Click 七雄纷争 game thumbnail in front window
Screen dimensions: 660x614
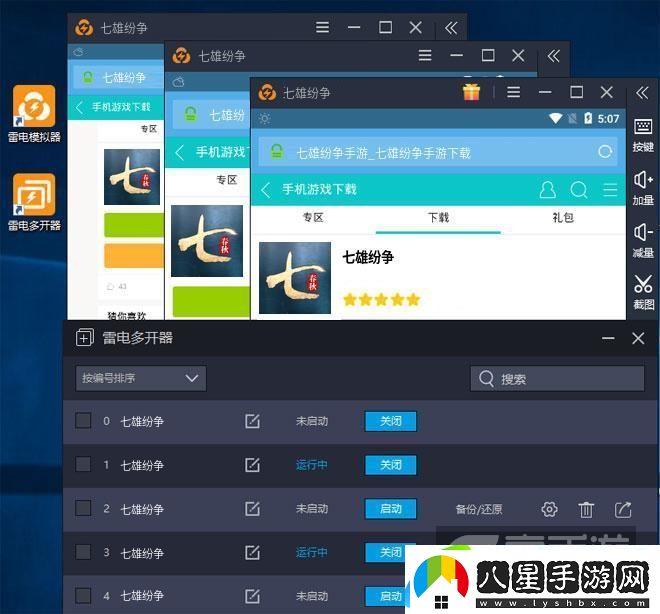coord(295,278)
